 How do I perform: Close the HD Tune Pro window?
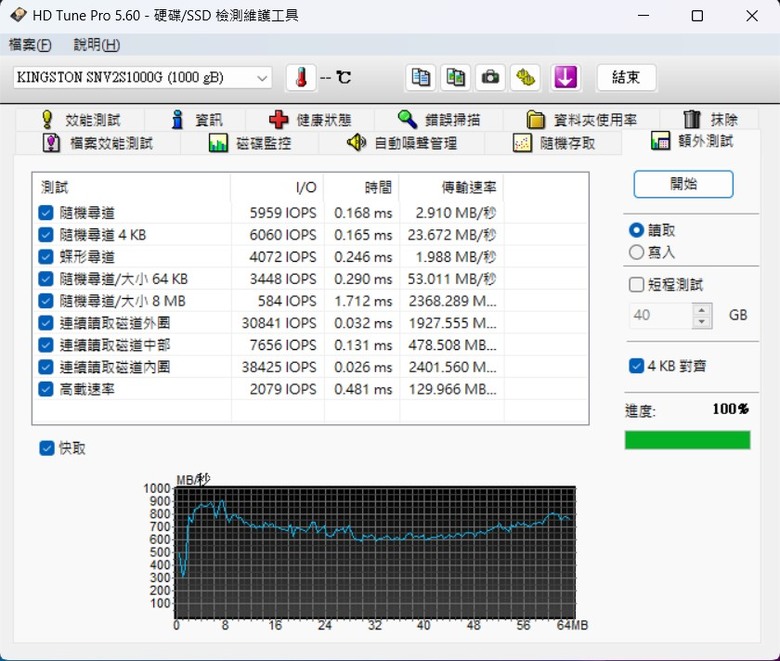pos(752,15)
